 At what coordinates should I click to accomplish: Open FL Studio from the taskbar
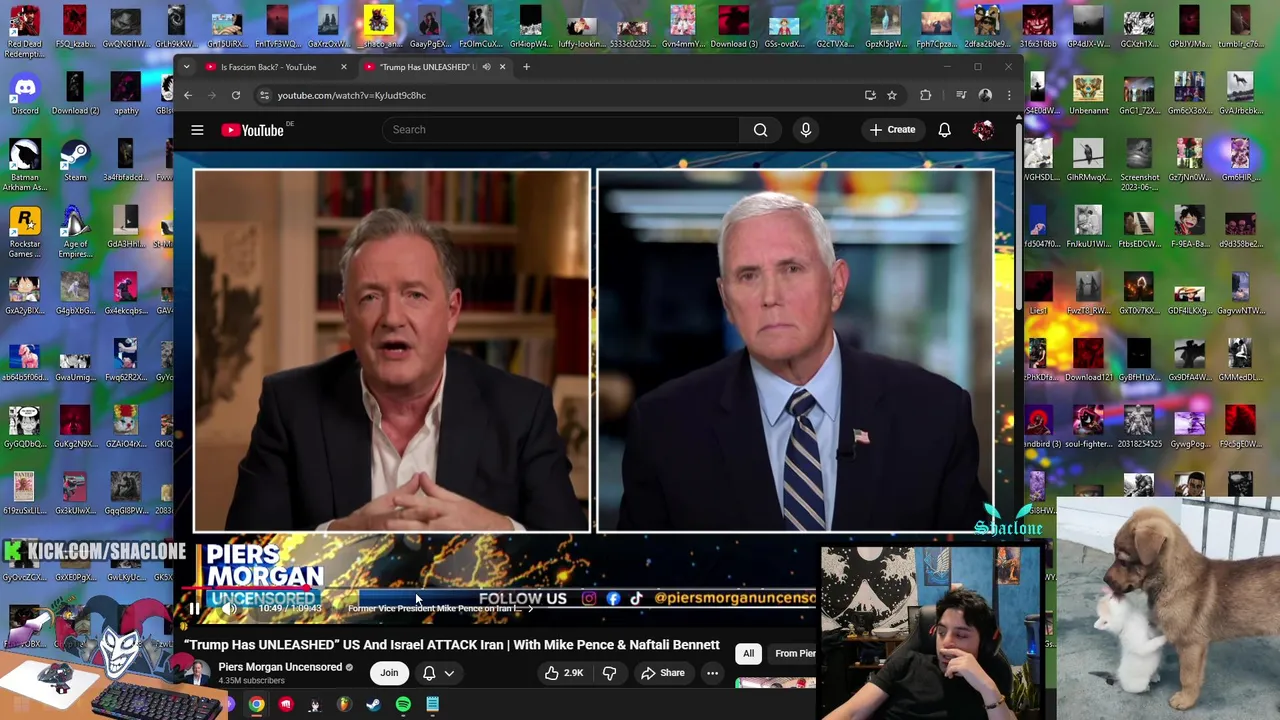click(344, 705)
